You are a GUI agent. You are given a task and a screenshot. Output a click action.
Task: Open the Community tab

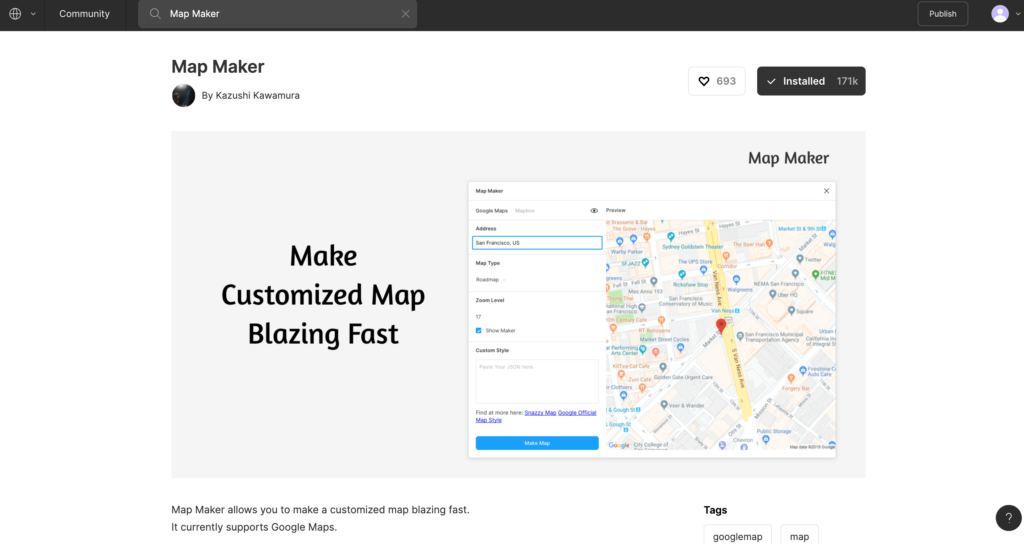point(84,14)
